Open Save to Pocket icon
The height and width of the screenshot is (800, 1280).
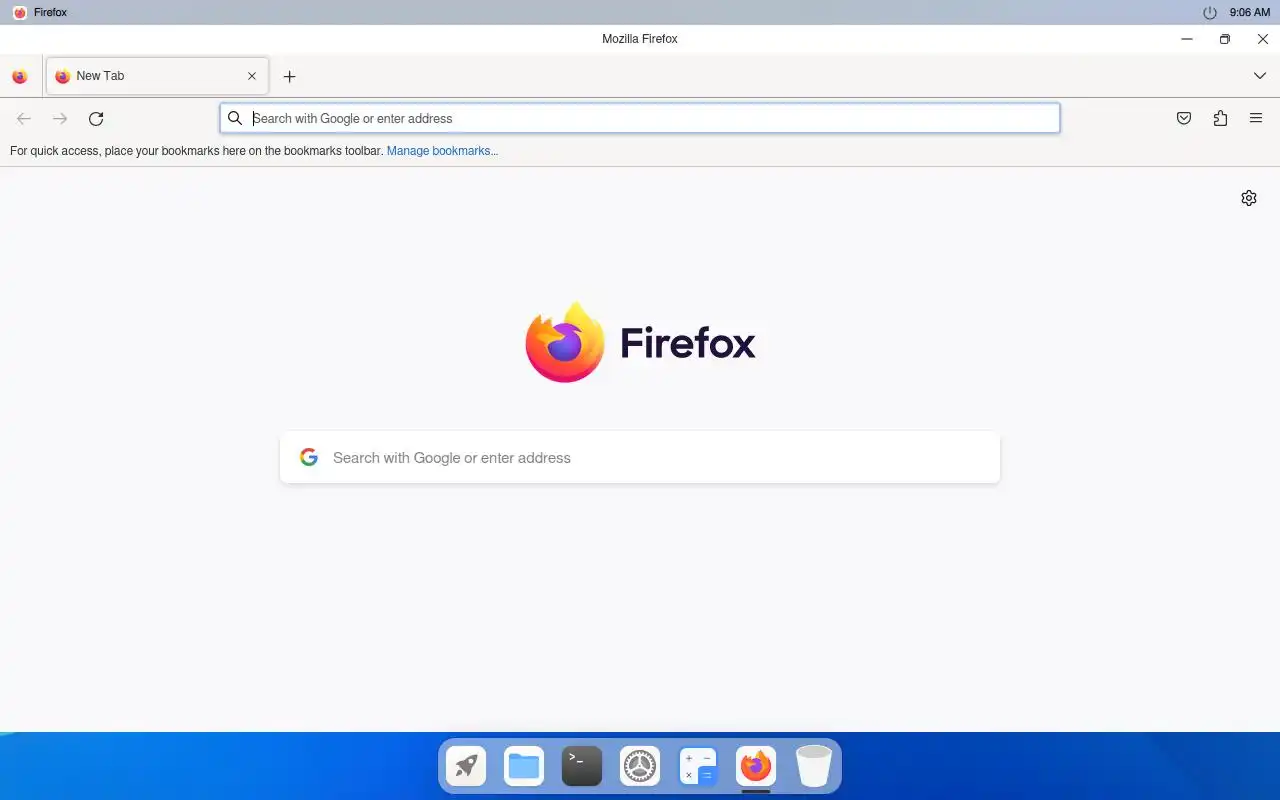[x=1184, y=118]
